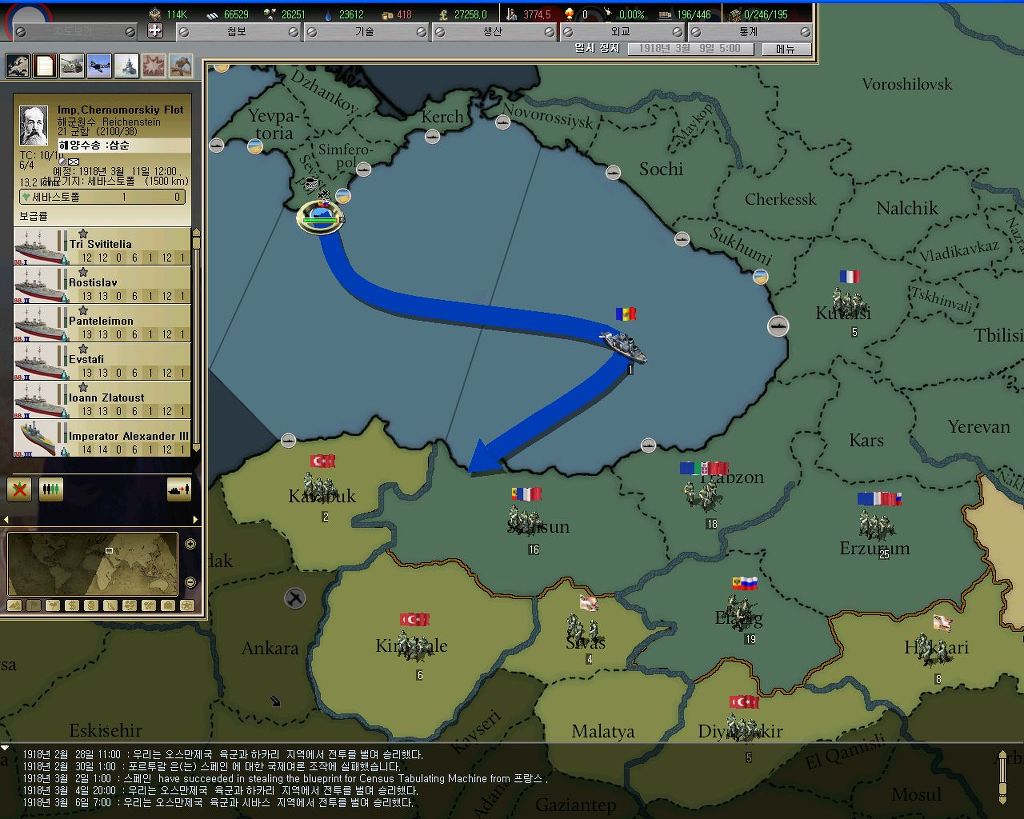
Task: Click the port anchor icon near Kerch
Action: point(432,136)
